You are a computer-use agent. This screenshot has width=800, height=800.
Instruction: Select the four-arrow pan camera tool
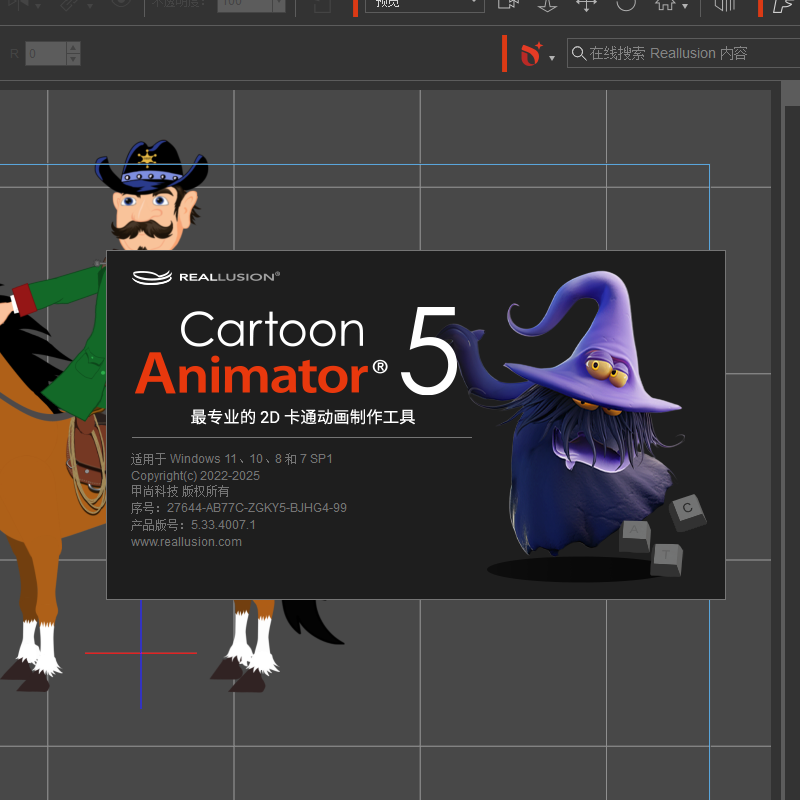coord(586,5)
